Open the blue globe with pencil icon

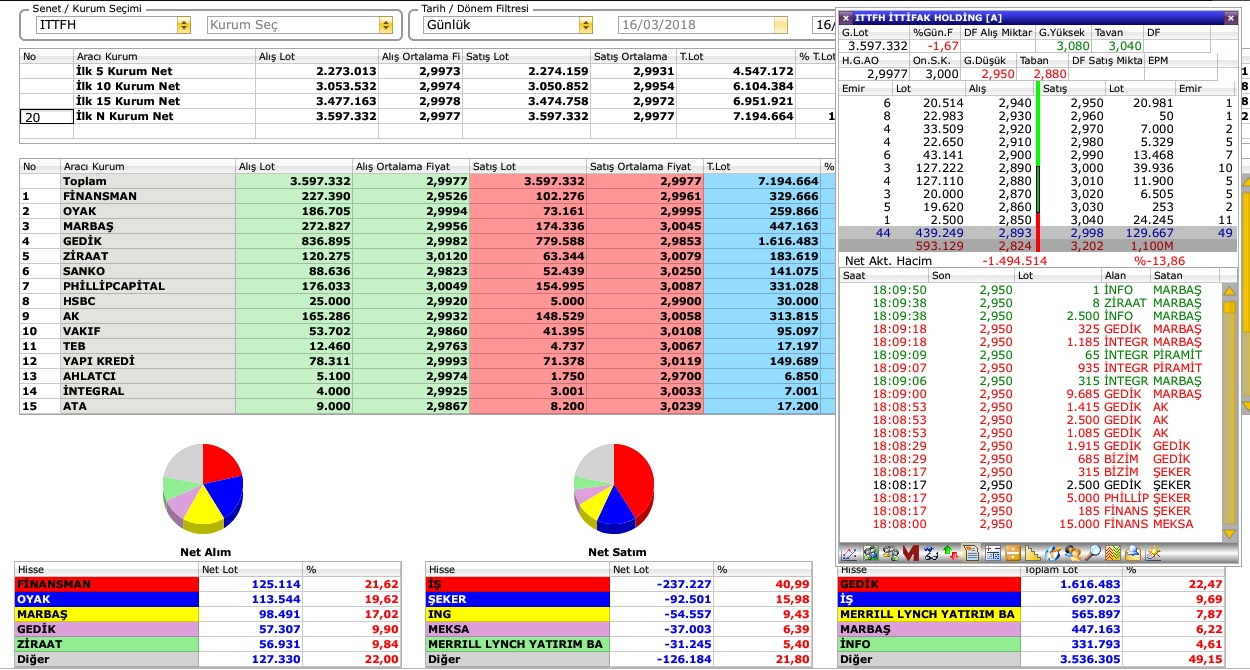point(1053,552)
